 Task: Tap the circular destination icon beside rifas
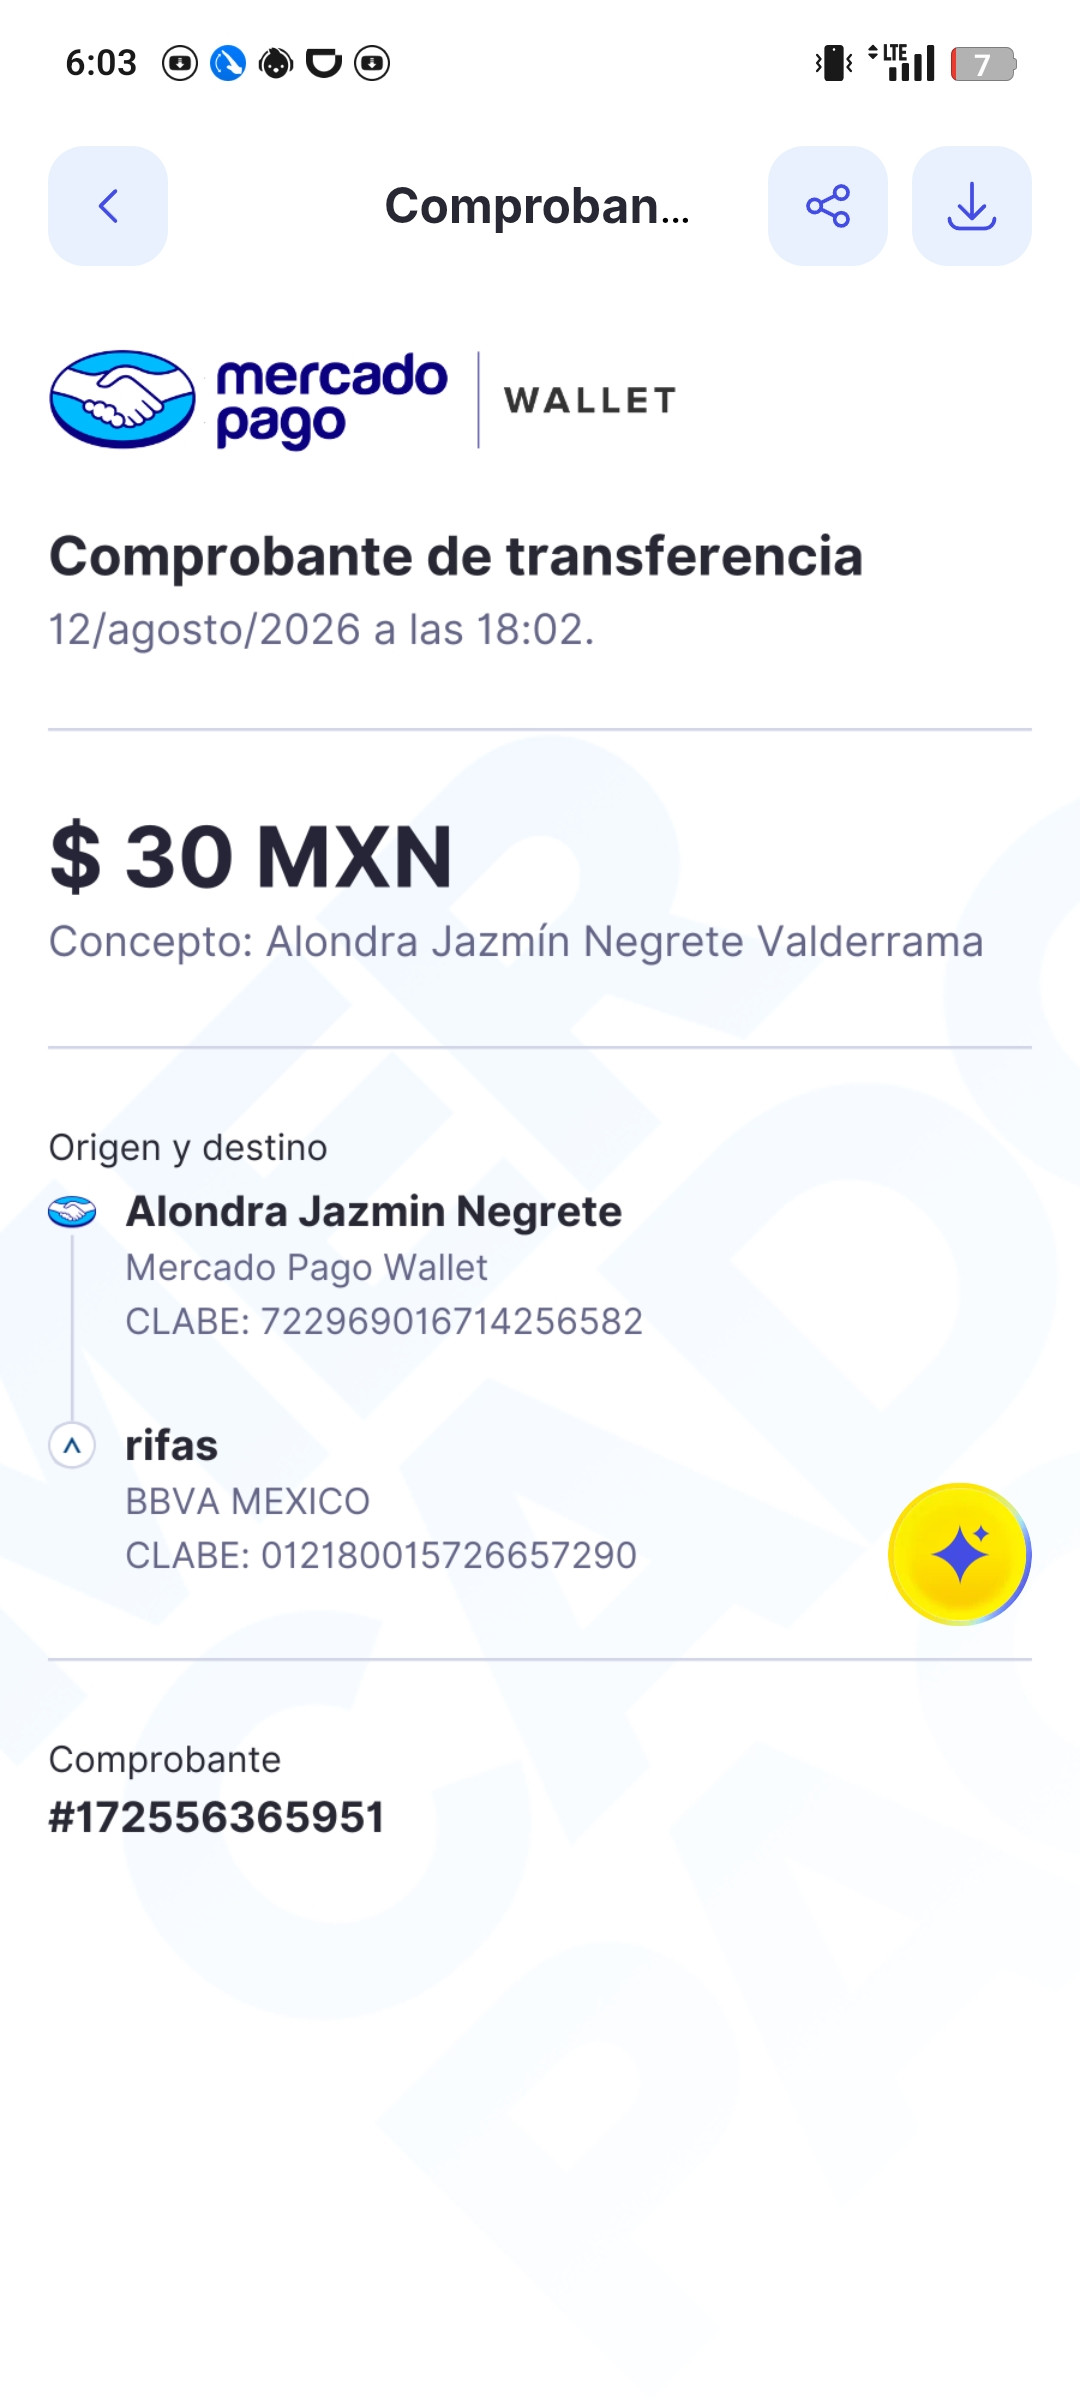click(72, 1445)
